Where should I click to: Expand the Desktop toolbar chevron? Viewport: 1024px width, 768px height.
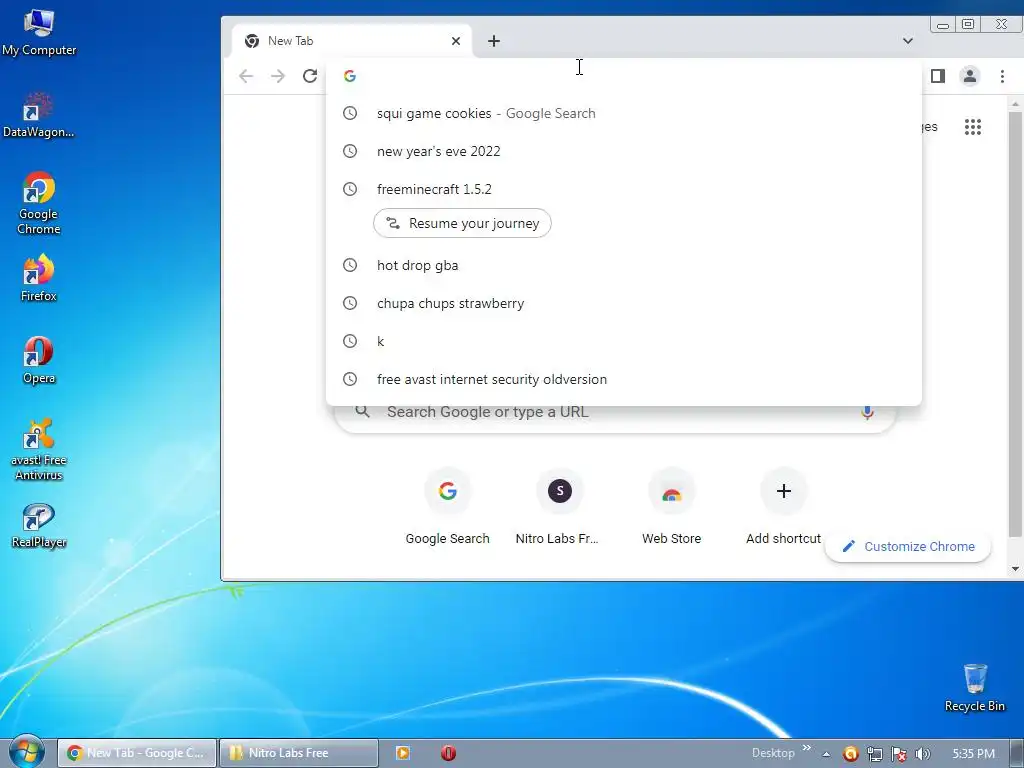(x=807, y=748)
